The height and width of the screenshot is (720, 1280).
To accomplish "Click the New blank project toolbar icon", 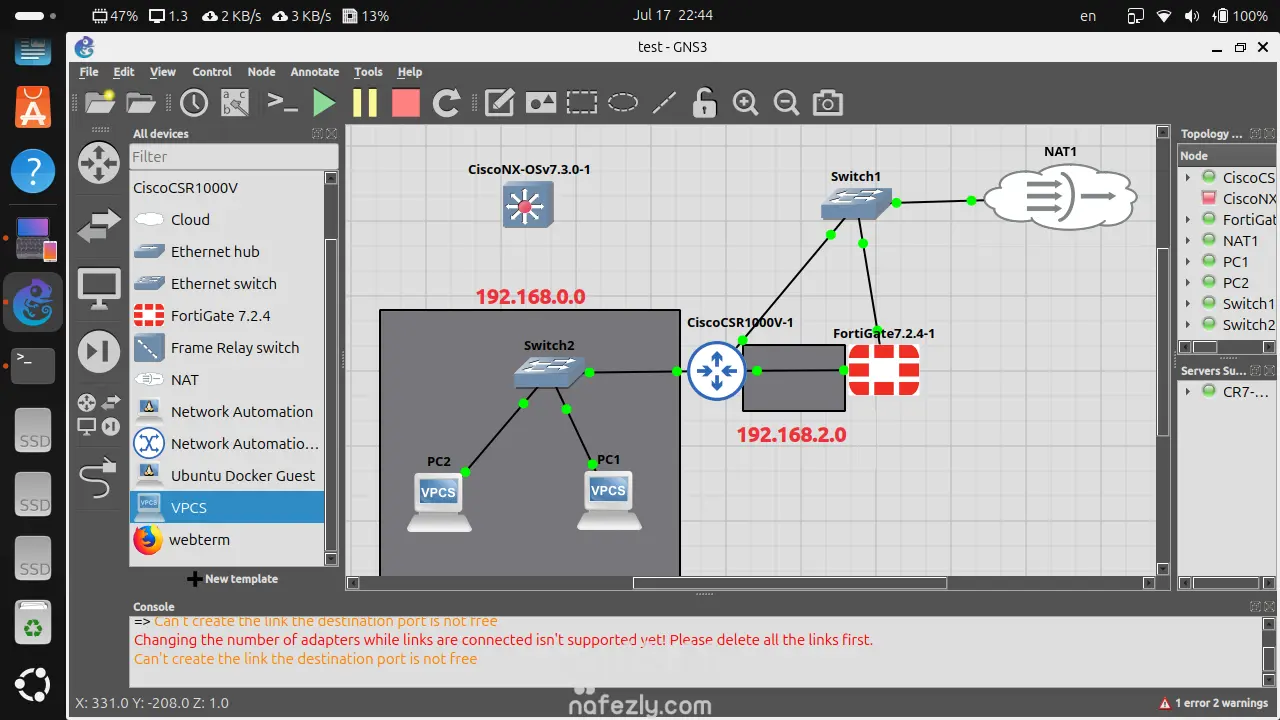I will [100, 102].
